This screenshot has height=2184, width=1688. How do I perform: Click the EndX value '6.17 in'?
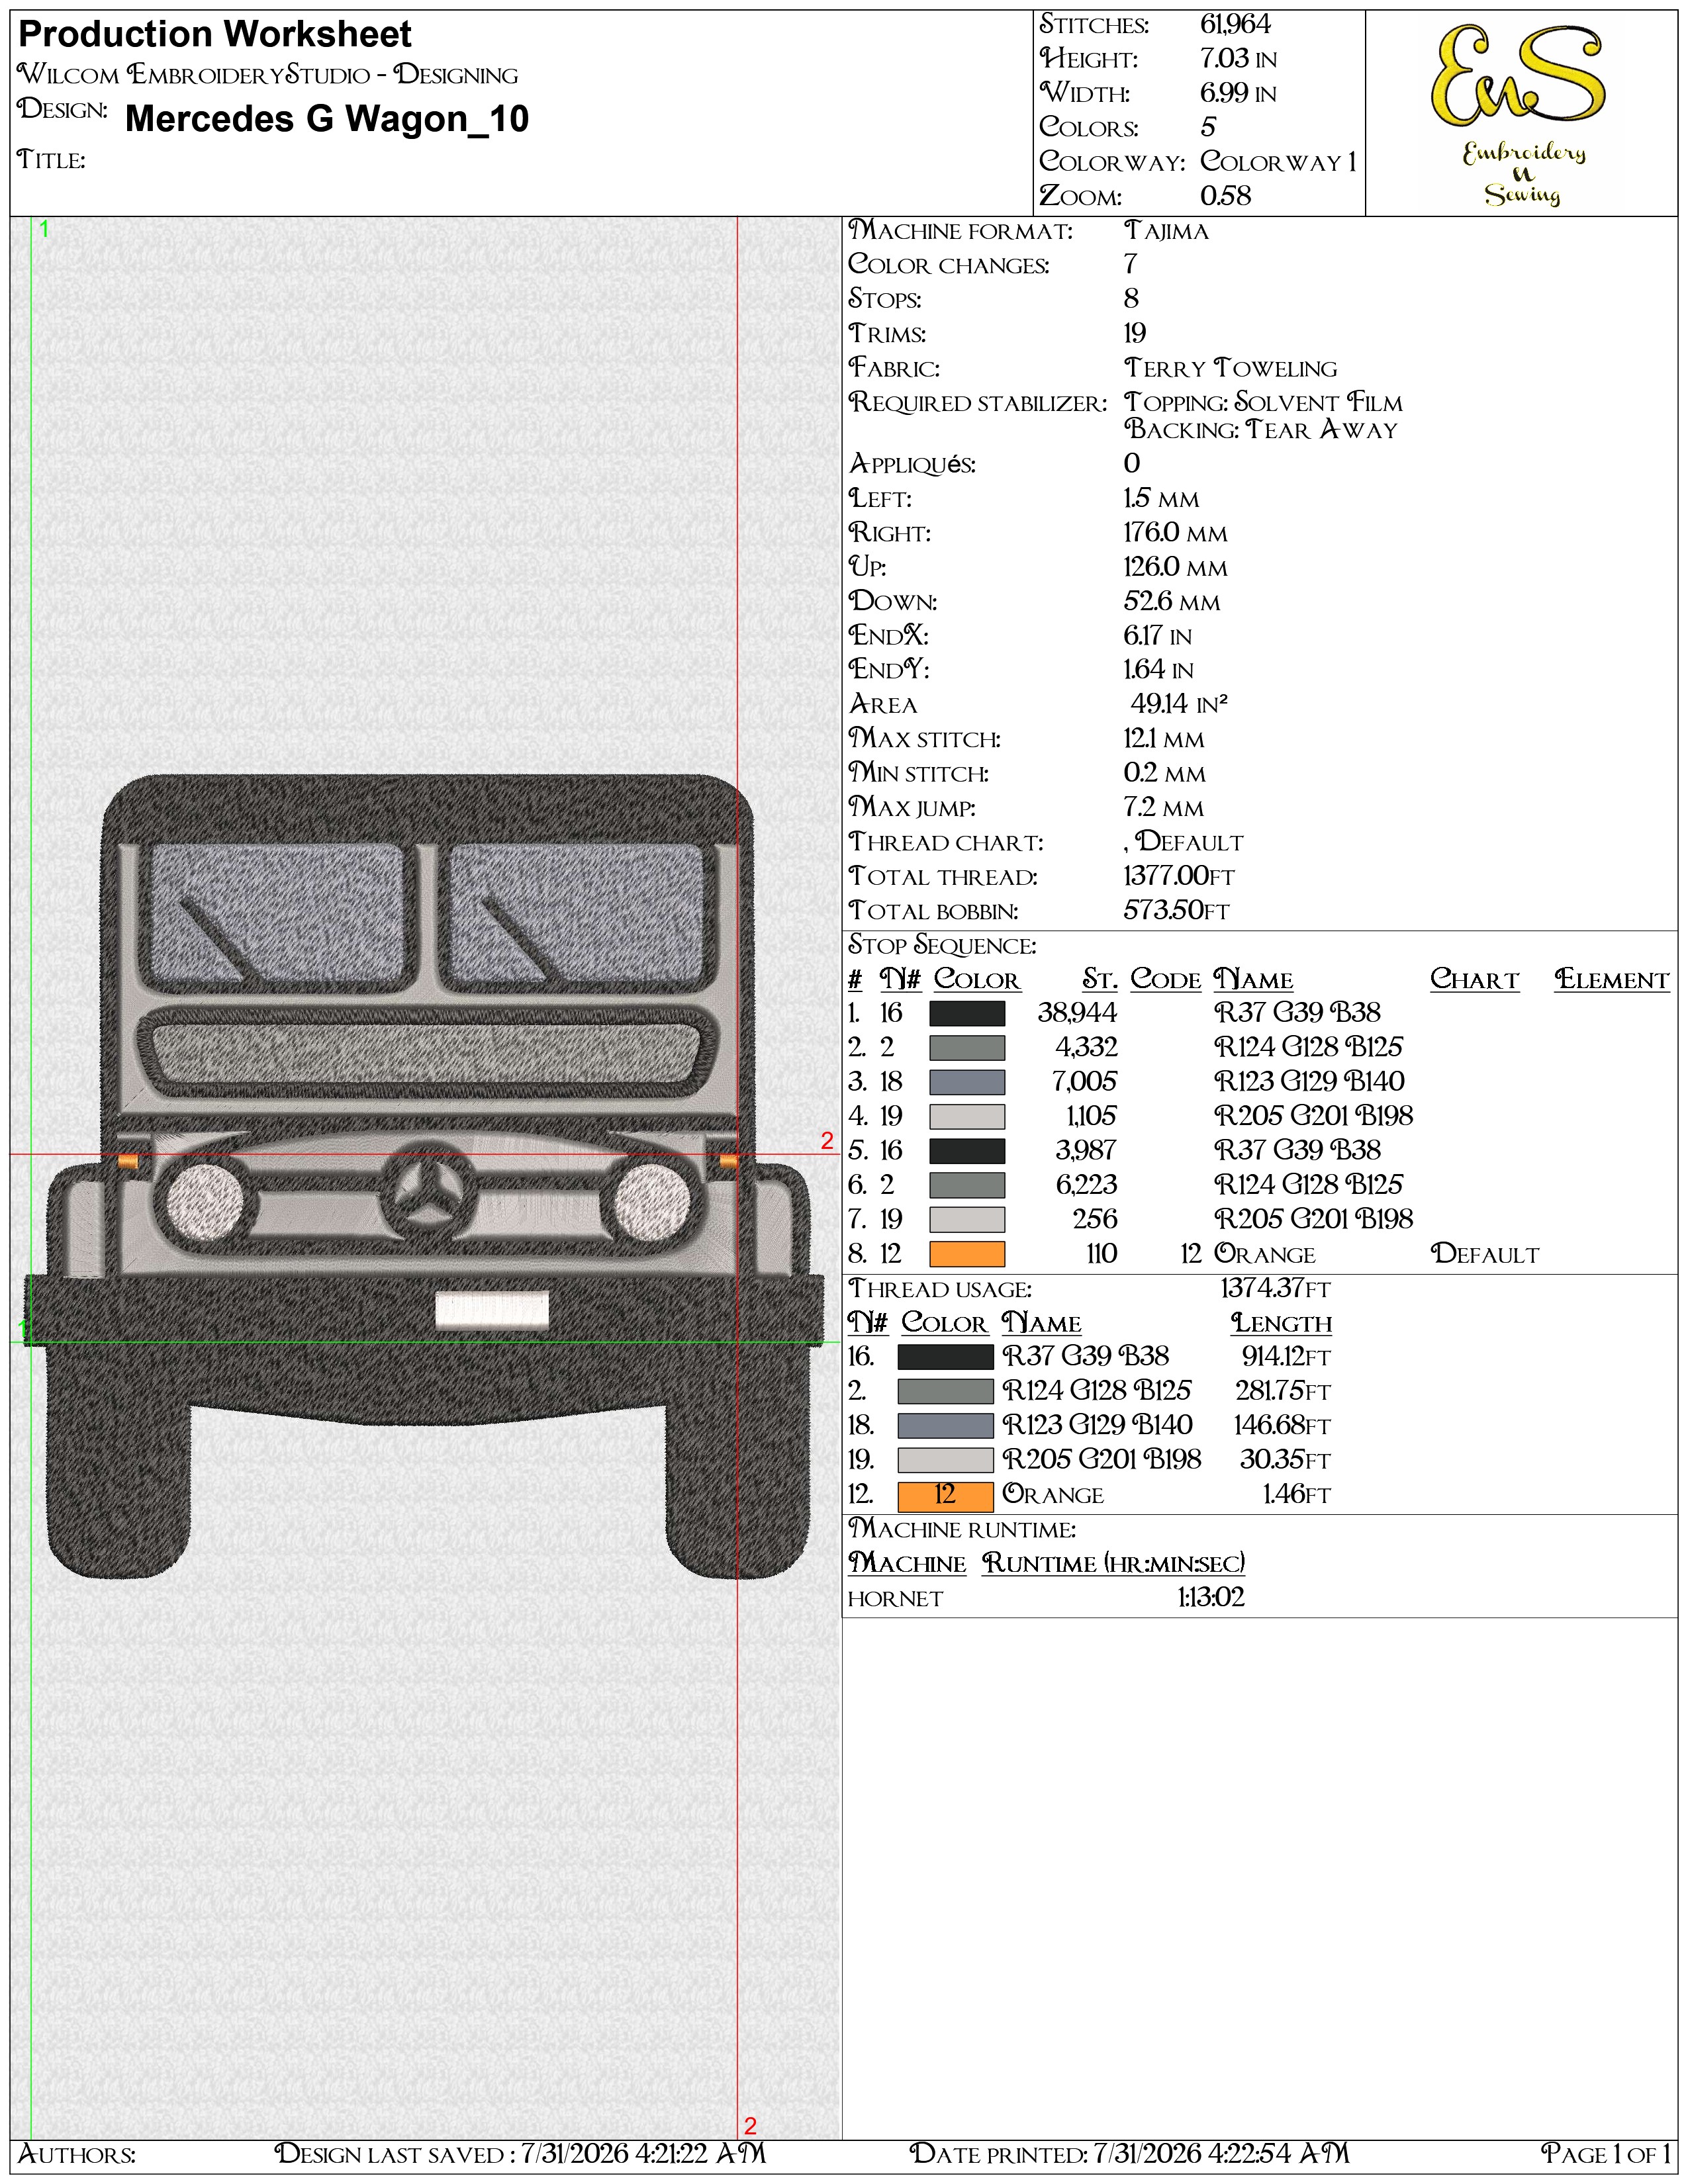pyautogui.click(x=1158, y=636)
